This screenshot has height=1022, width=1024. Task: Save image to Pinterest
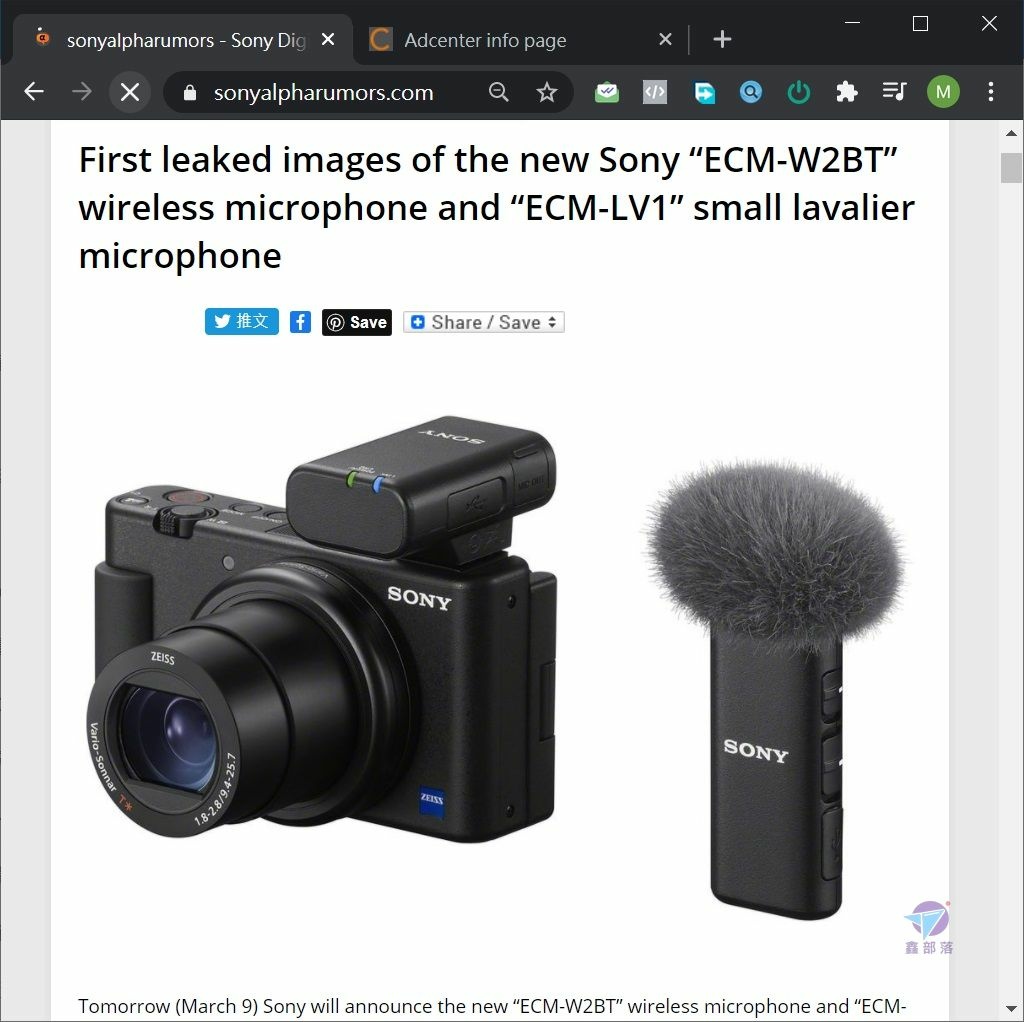[x=357, y=322]
